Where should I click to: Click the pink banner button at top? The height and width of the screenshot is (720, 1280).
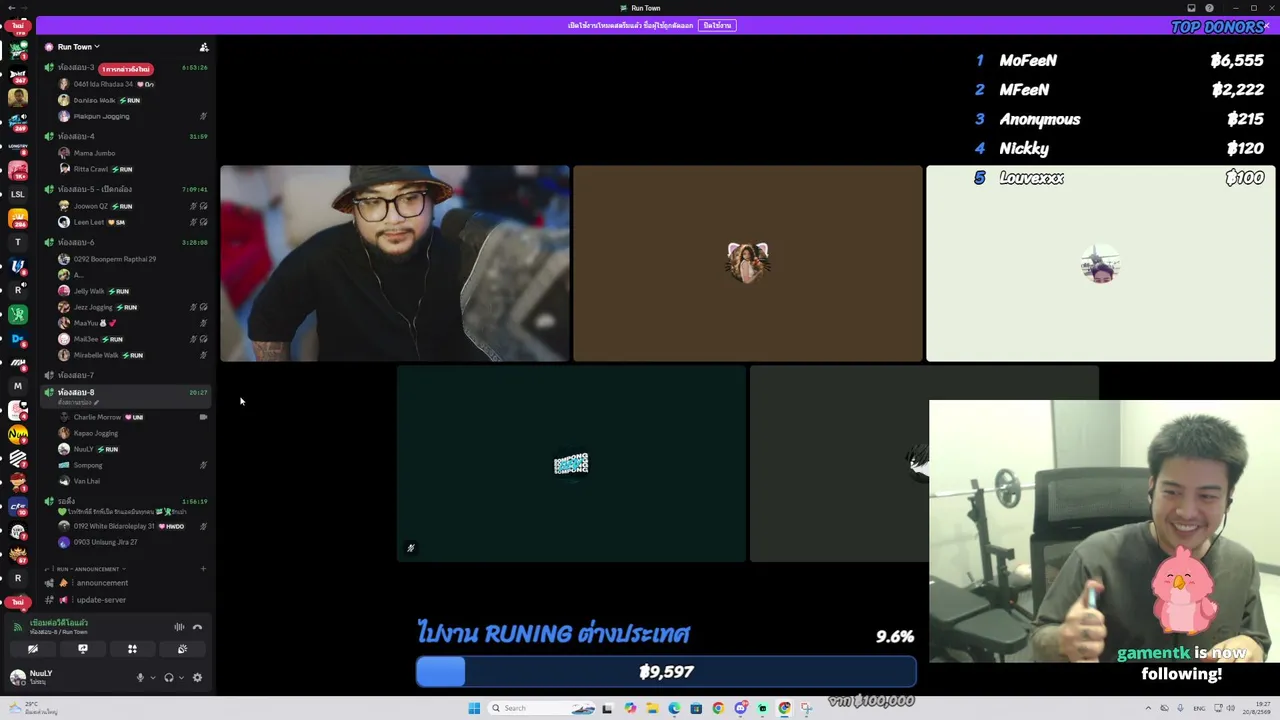717,25
